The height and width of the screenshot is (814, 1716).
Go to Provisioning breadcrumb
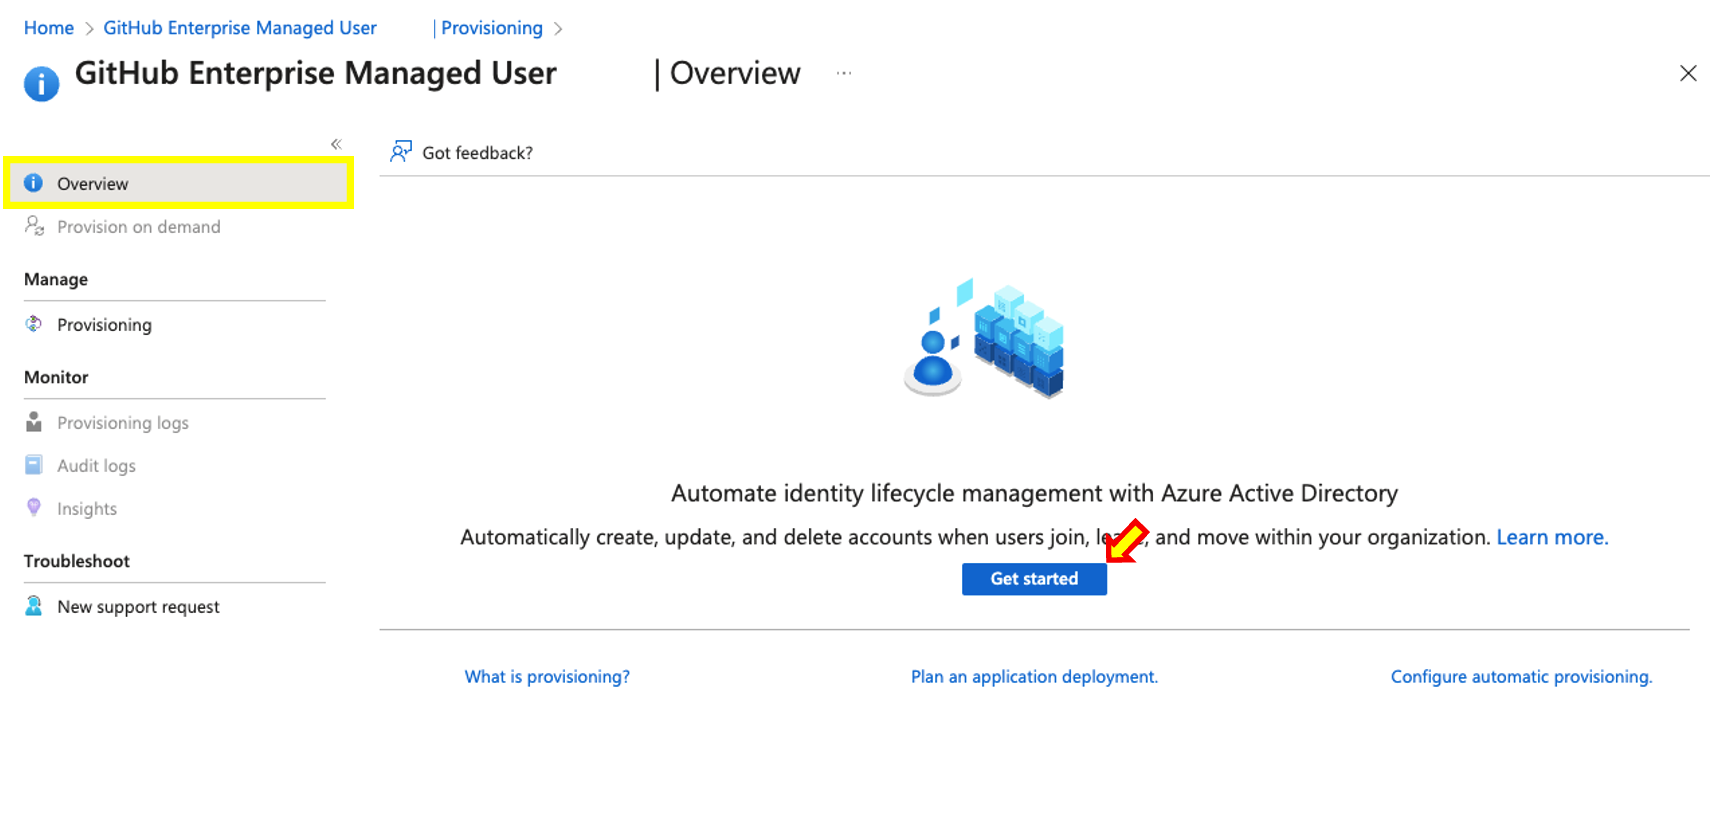pyautogui.click(x=492, y=28)
